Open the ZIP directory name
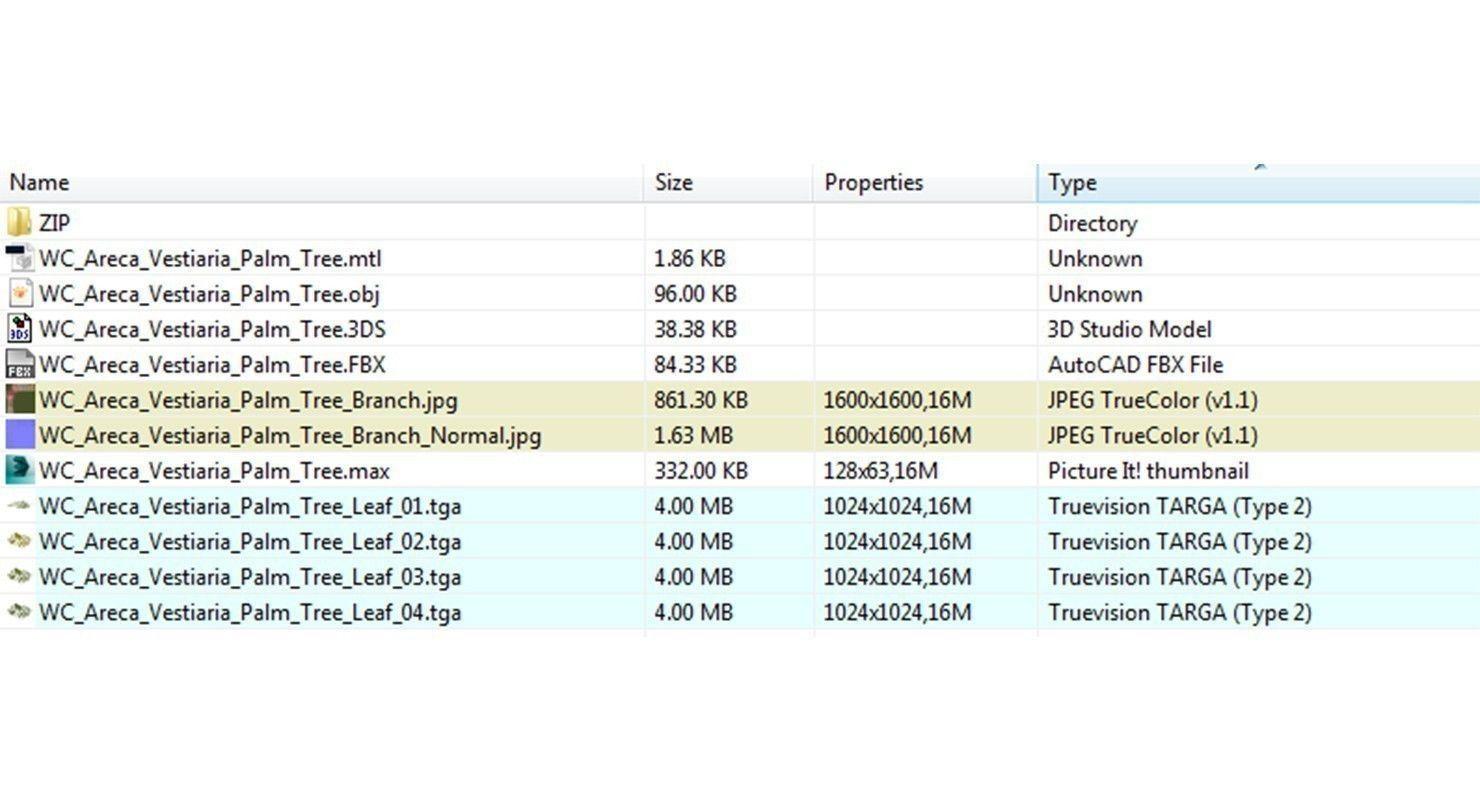The image size is (1480, 800). [x=54, y=223]
